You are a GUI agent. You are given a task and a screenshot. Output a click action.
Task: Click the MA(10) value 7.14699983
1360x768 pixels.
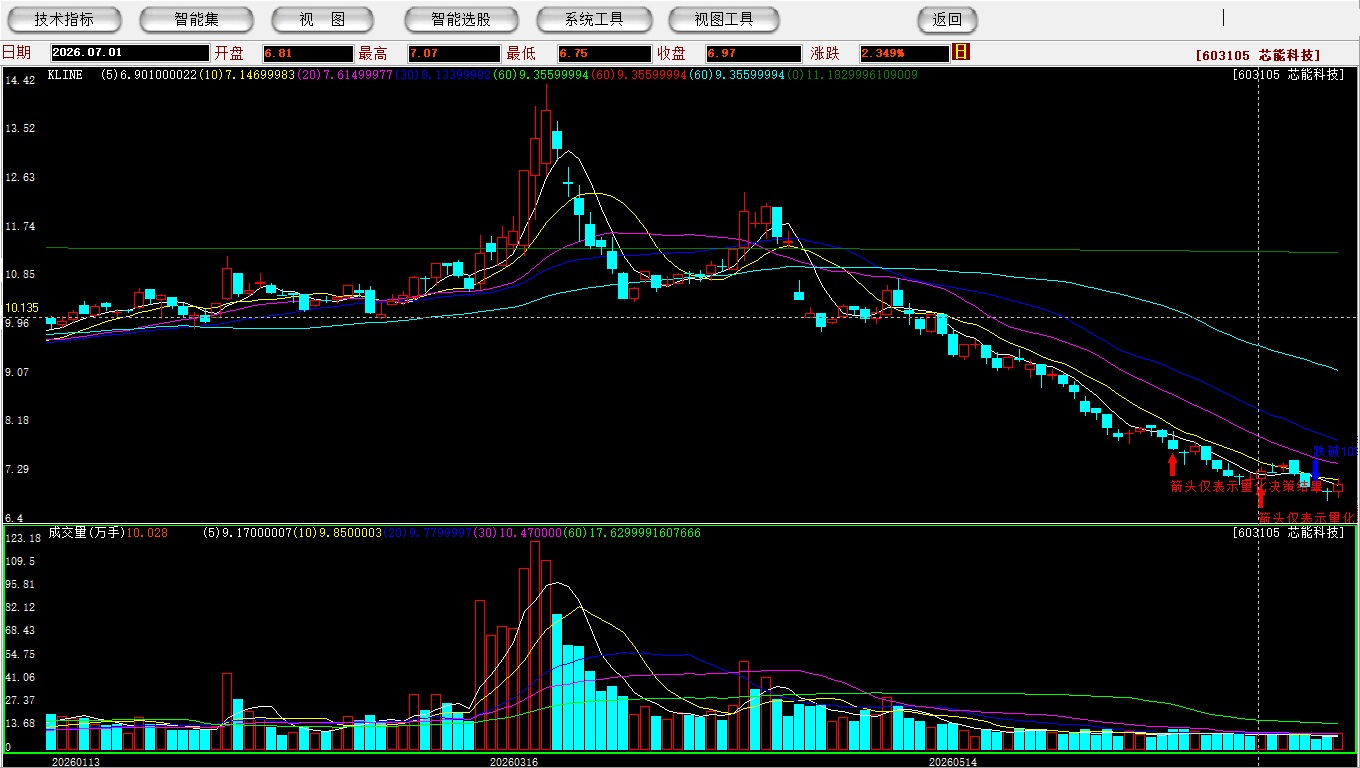click(x=261, y=75)
